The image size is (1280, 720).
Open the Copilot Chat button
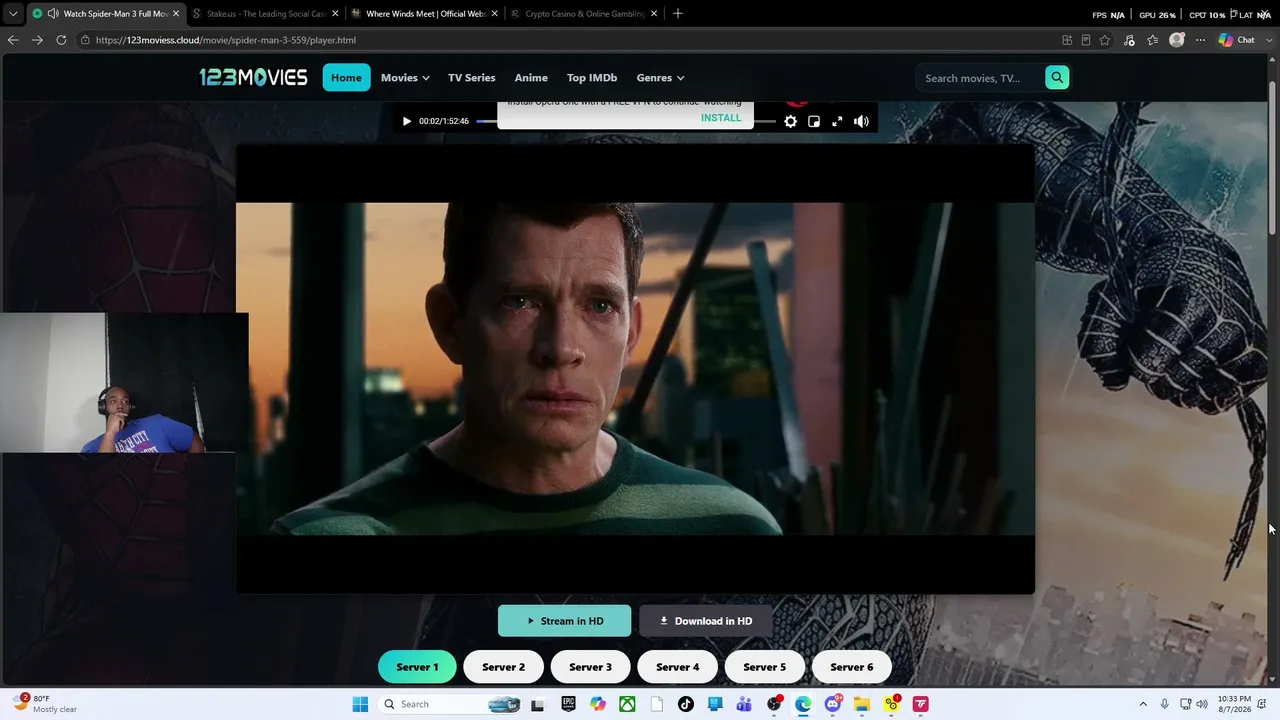pyautogui.click(x=1236, y=40)
